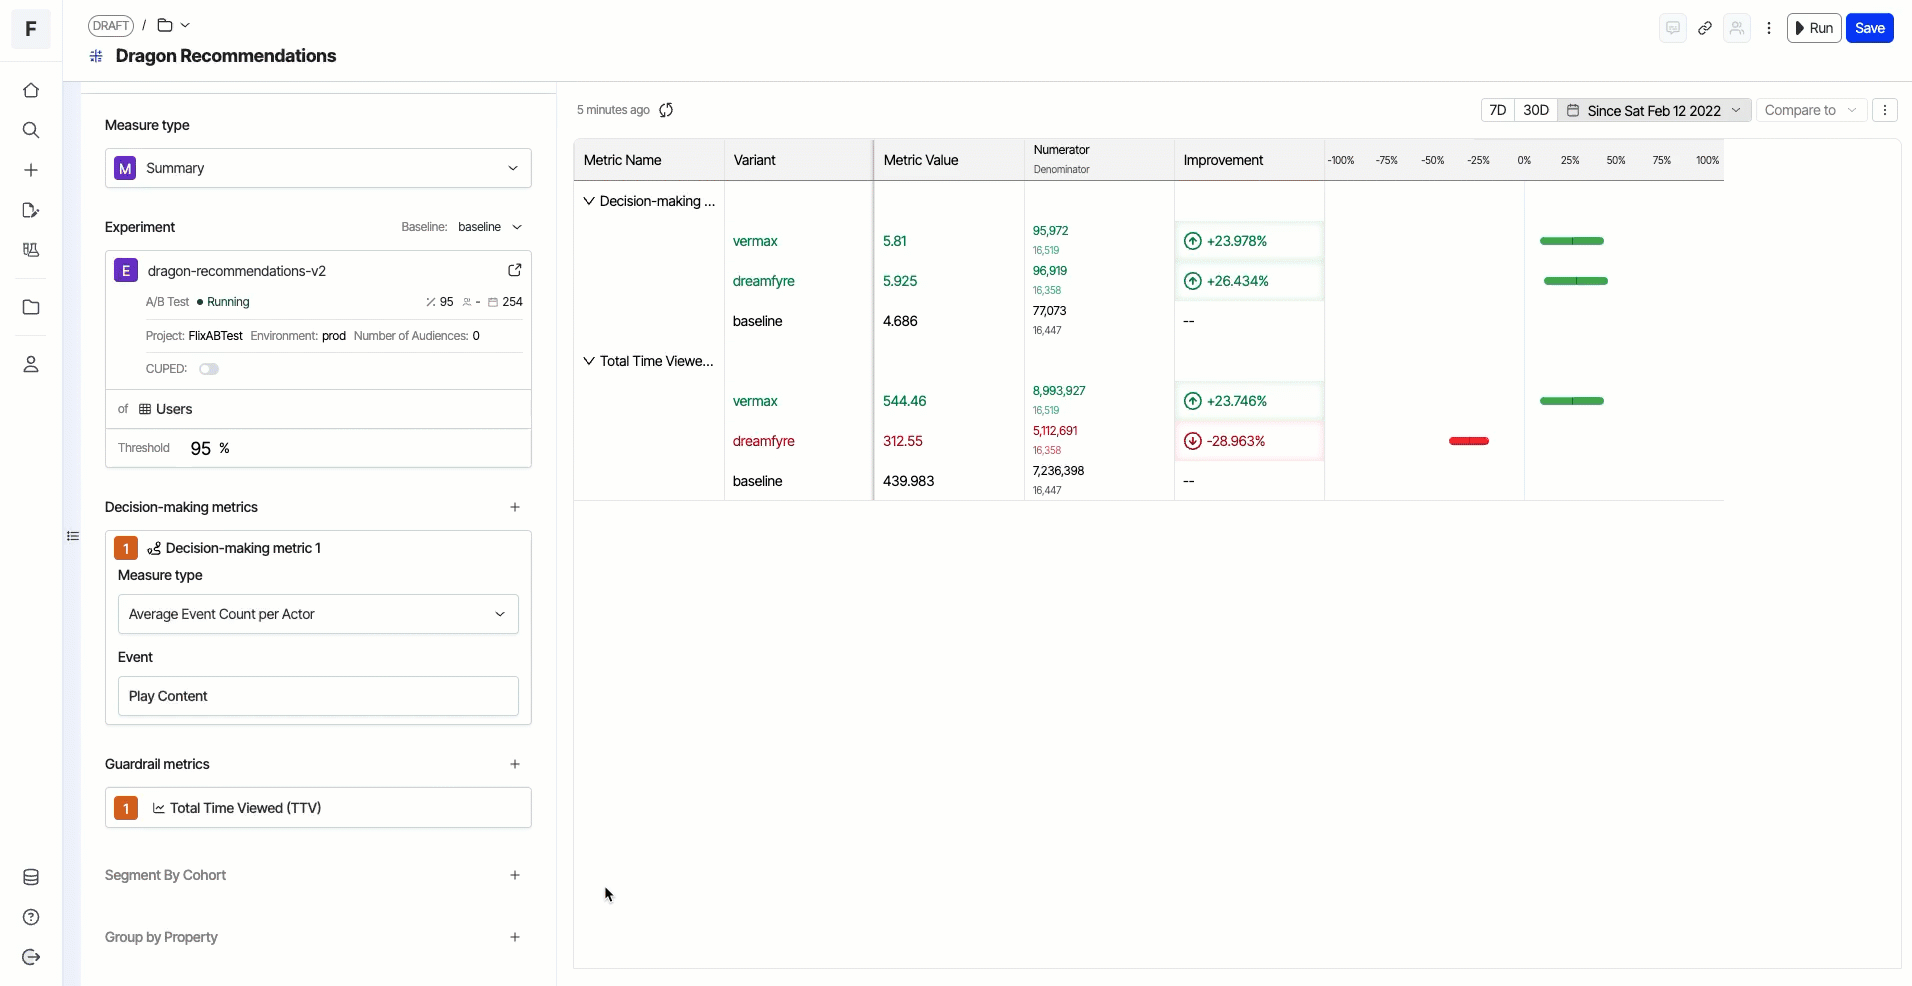
Task: Collapse the Total Time Viewed row group
Action: click(589, 361)
